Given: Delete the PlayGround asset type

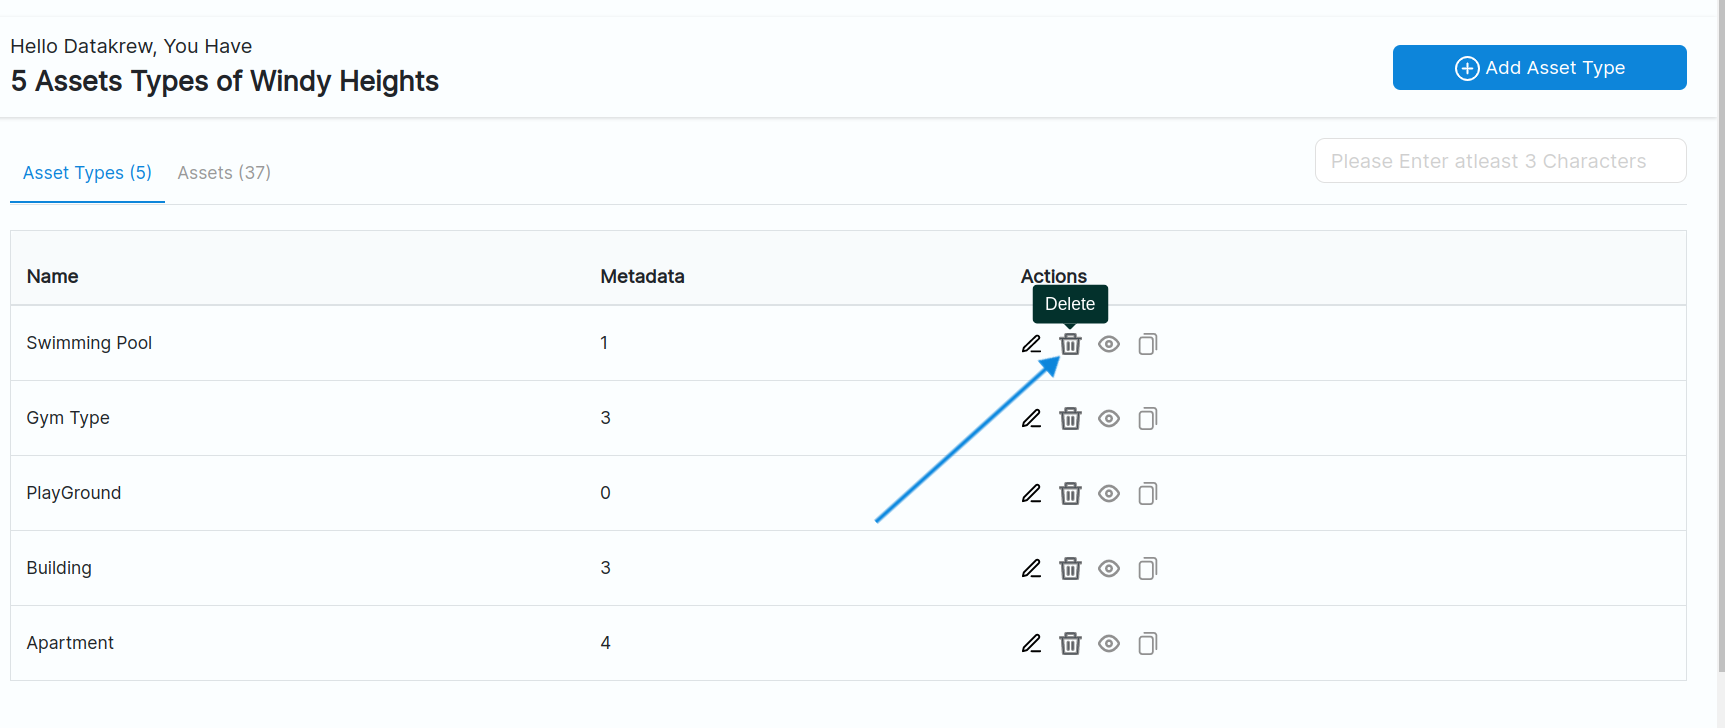Looking at the screenshot, I should [1070, 494].
